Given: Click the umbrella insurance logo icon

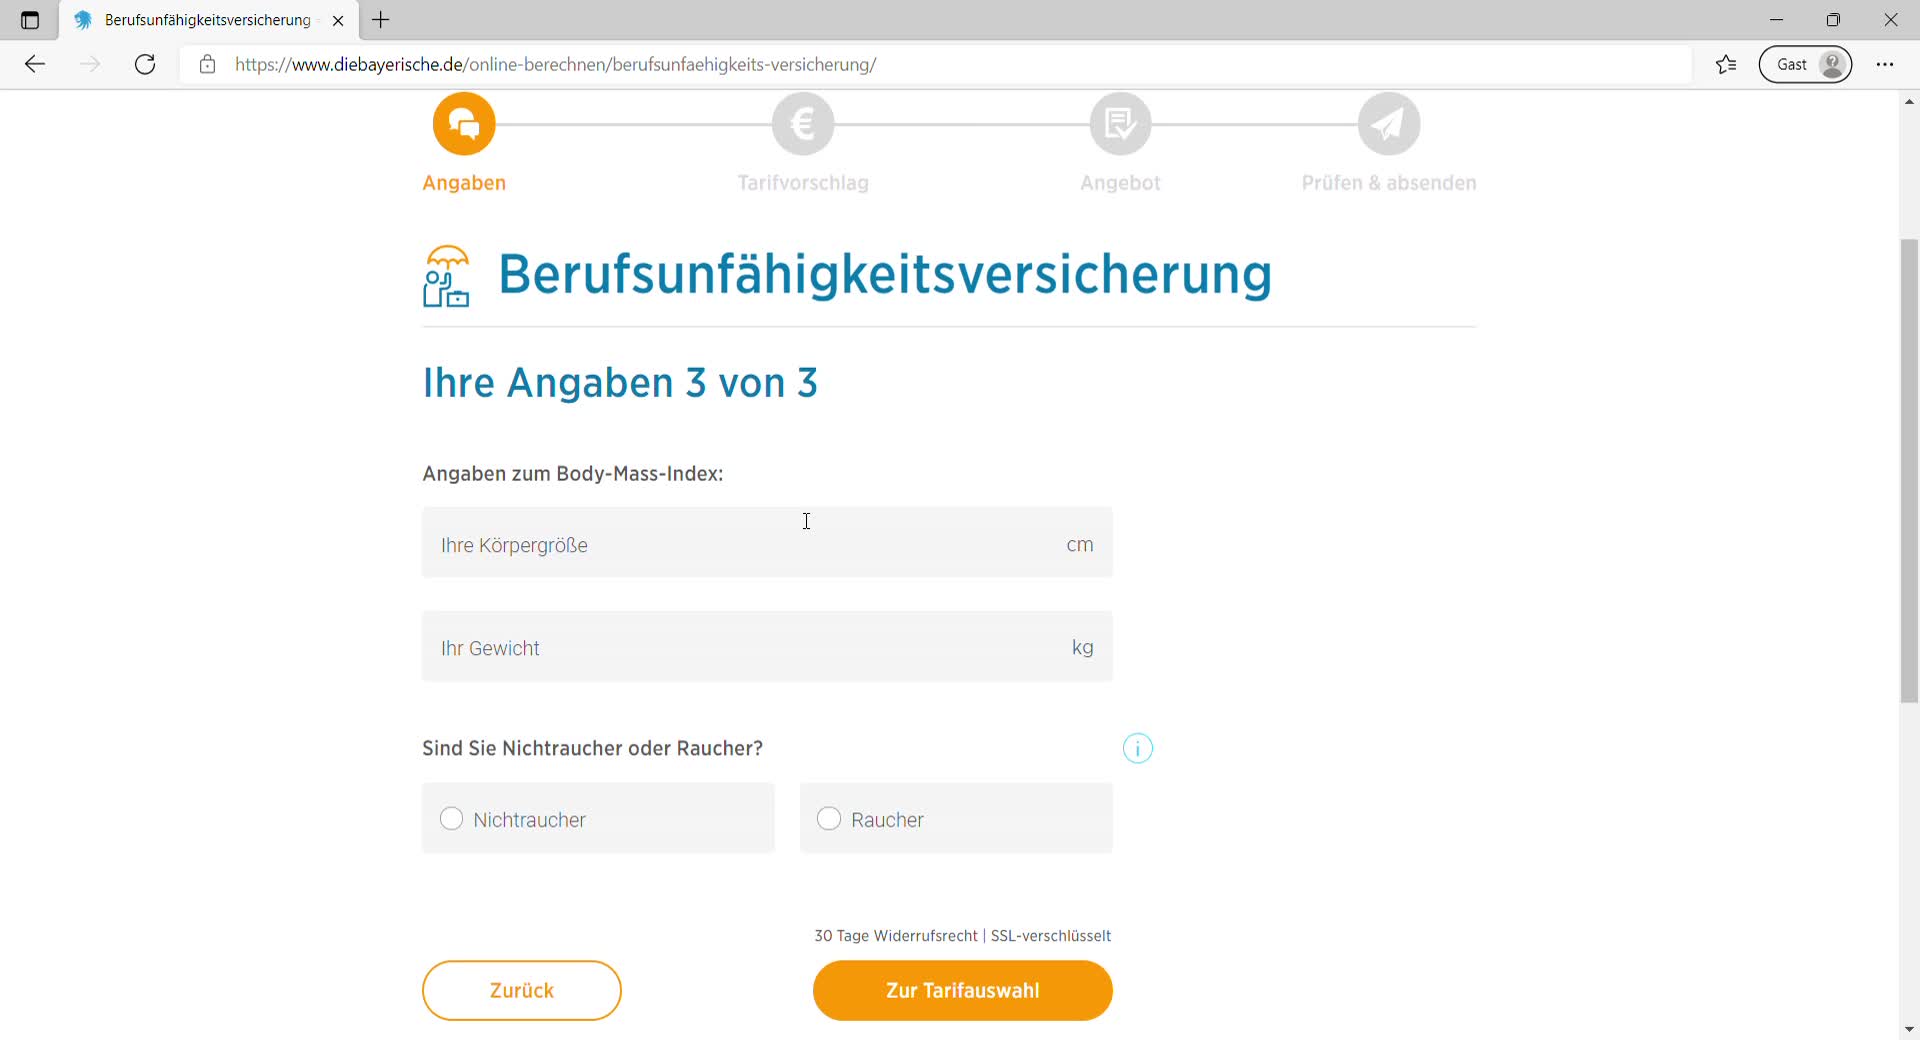Looking at the screenshot, I should (x=446, y=276).
